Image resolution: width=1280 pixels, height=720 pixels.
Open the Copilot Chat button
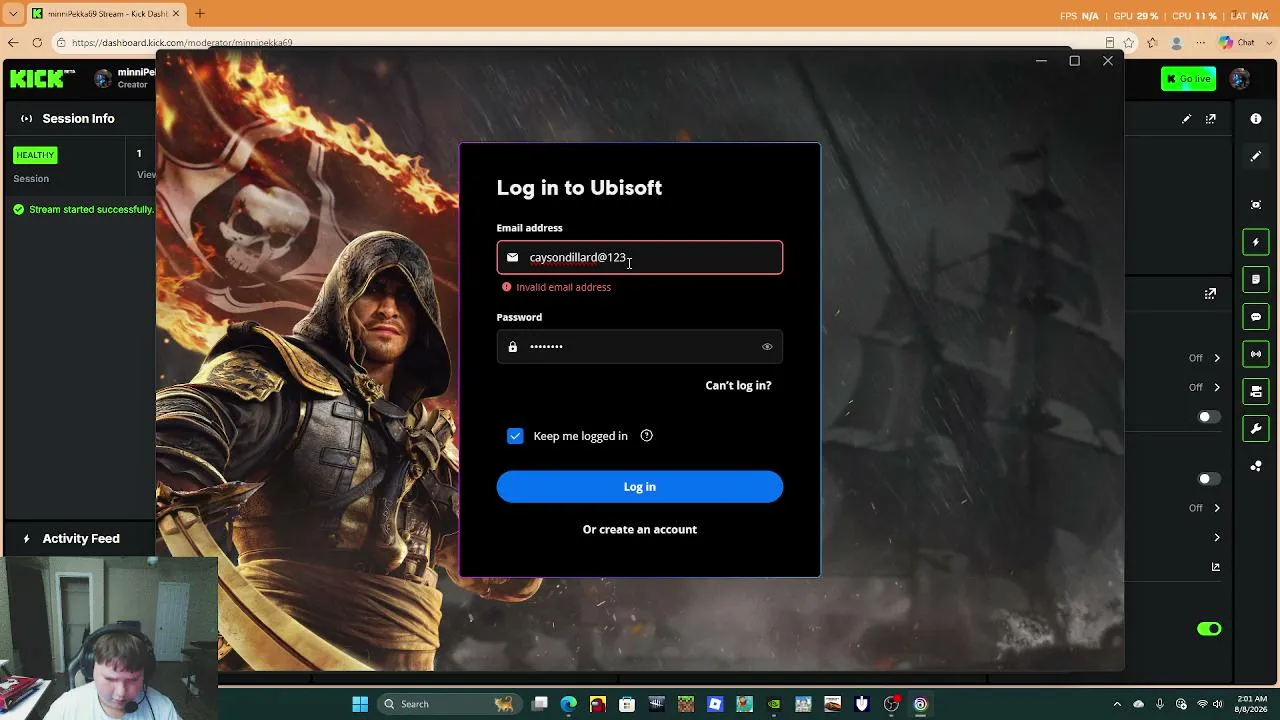(x=1237, y=43)
